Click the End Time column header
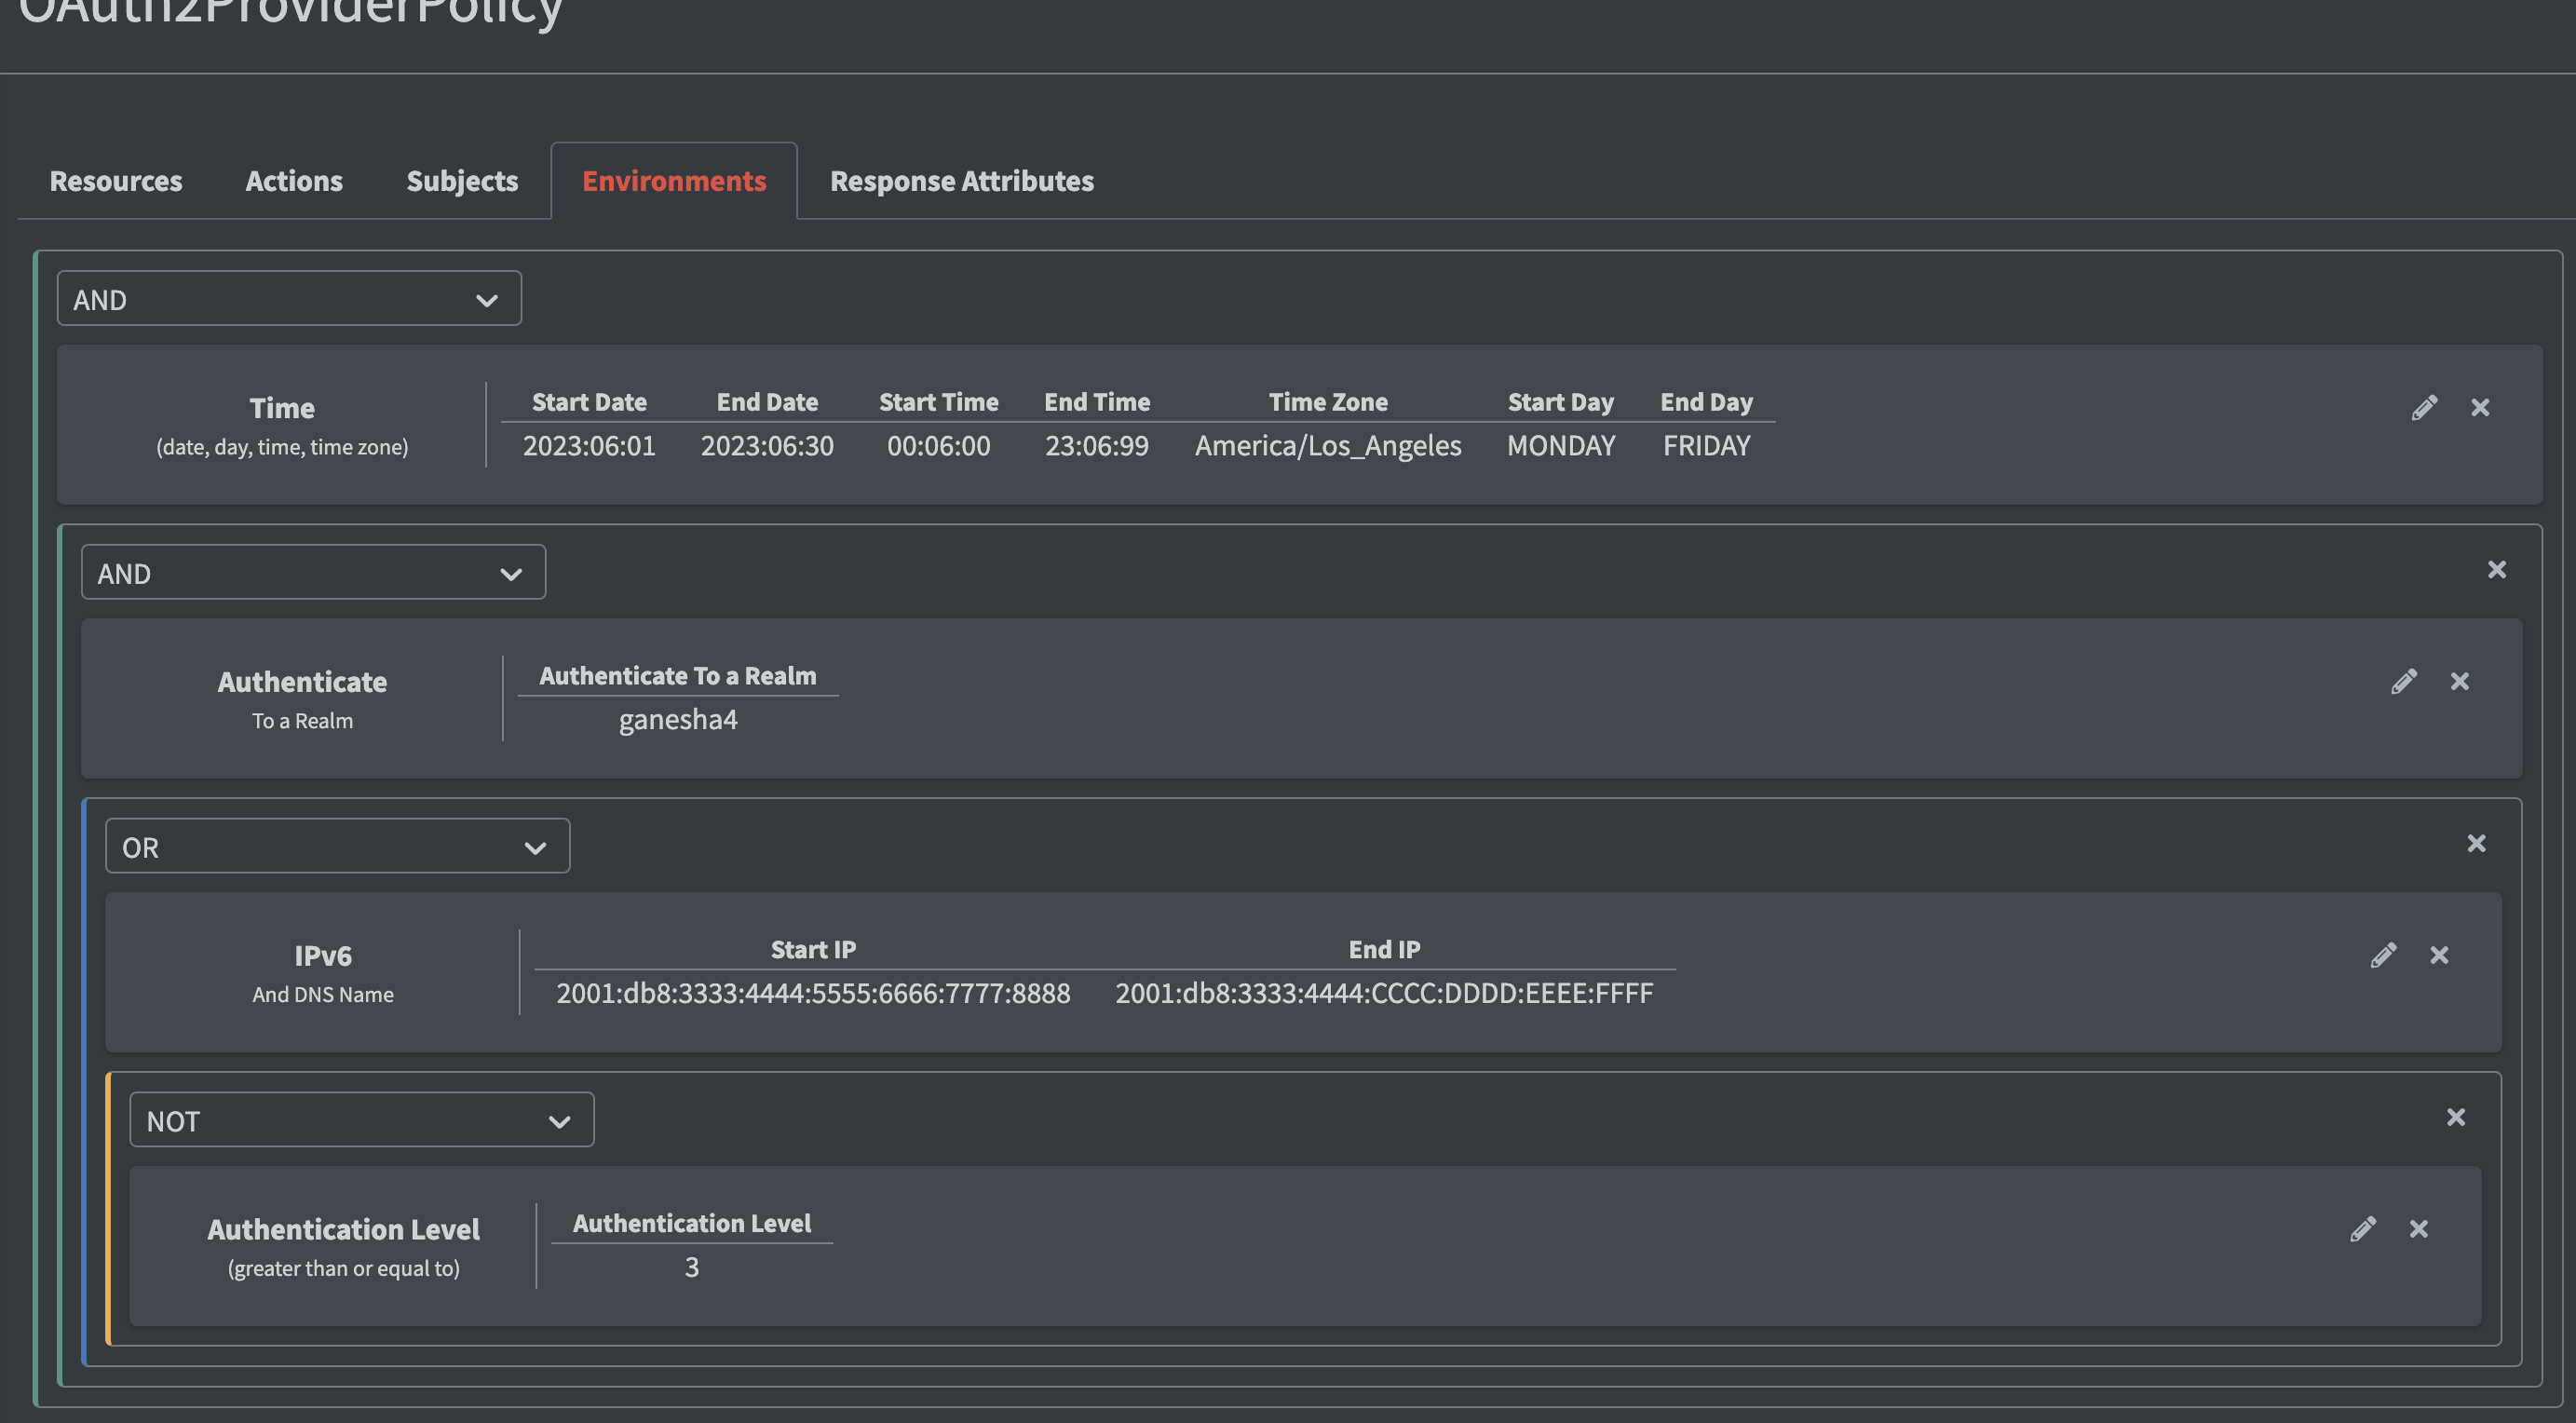The width and height of the screenshot is (2576, 1423). point(1097,402)
